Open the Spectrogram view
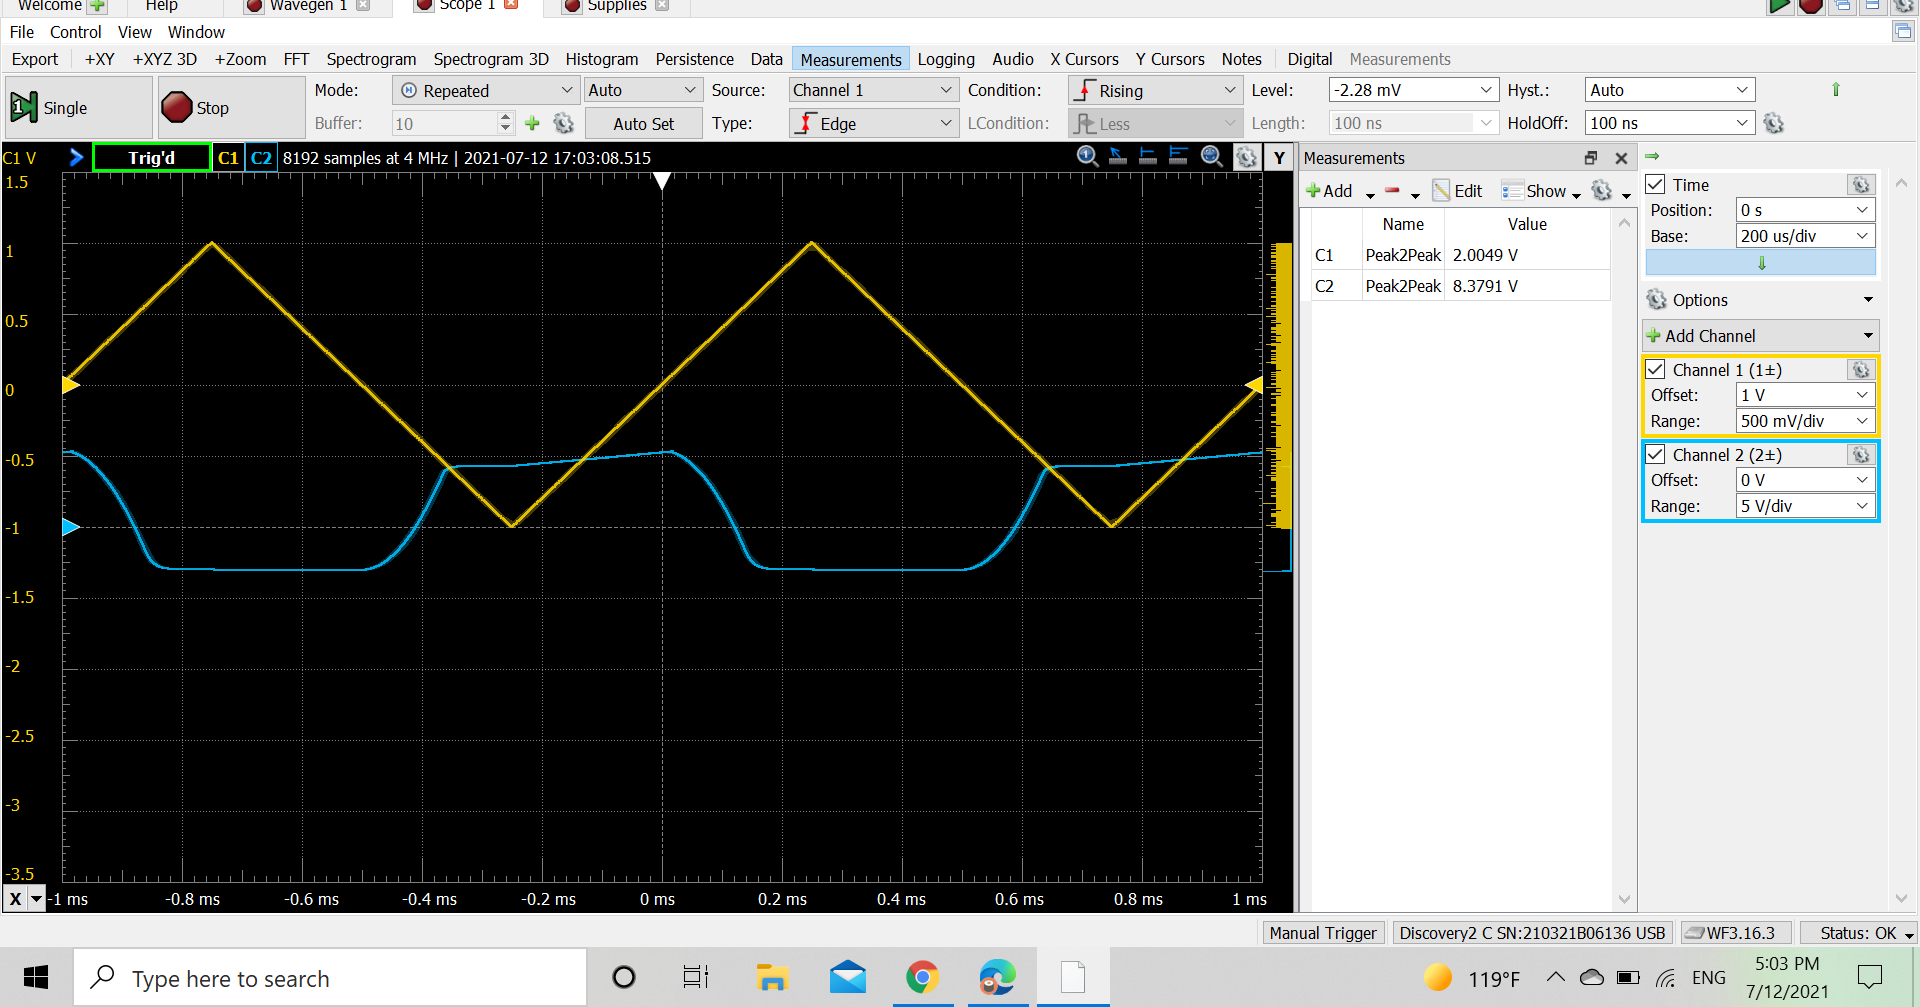The width and height of the screenshot is (1920, 1007). pos(371,59)
